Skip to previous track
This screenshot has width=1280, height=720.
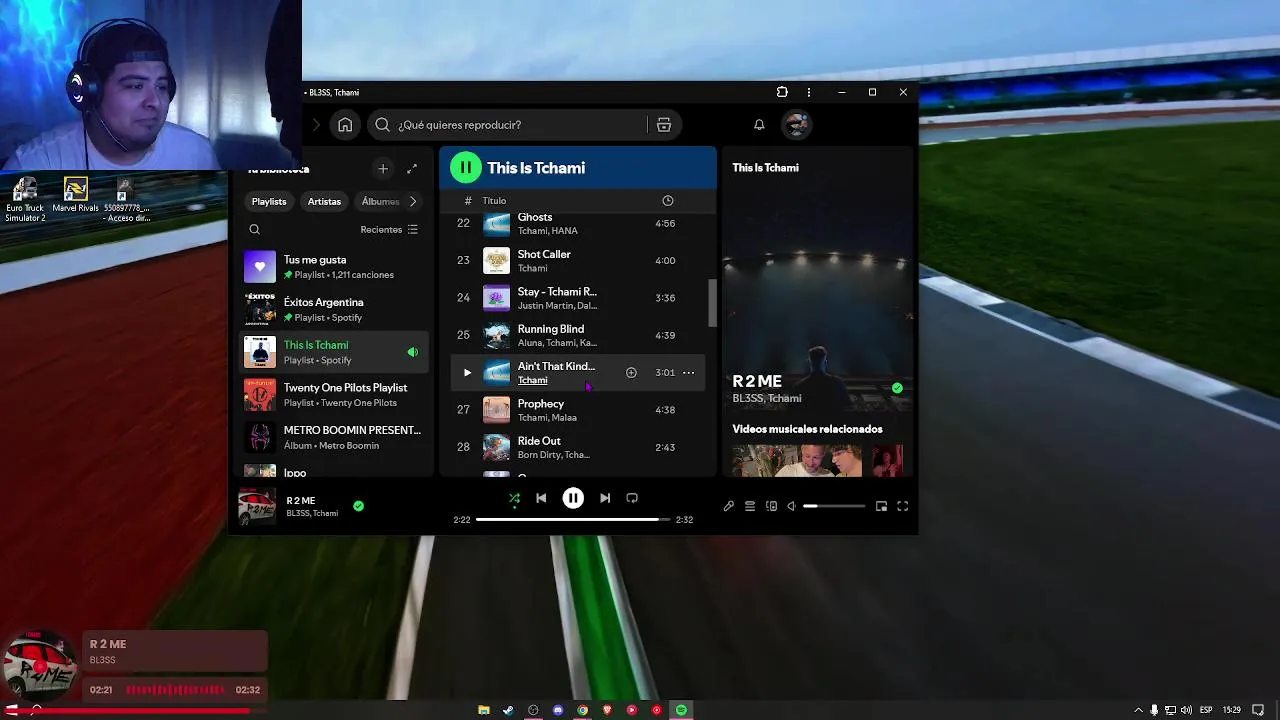[x=541, y=498]
